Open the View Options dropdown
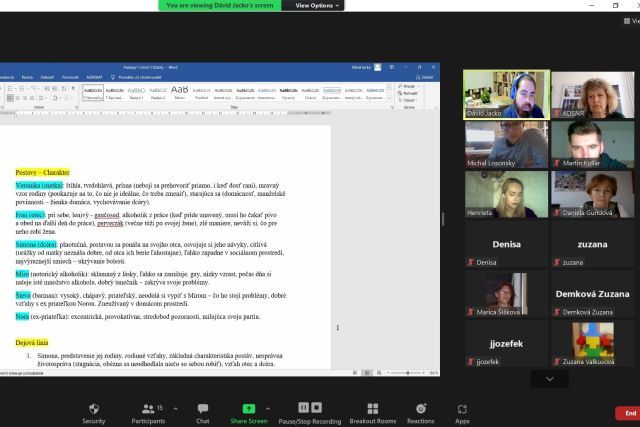 pyautogui.click(x=318, y=5)
